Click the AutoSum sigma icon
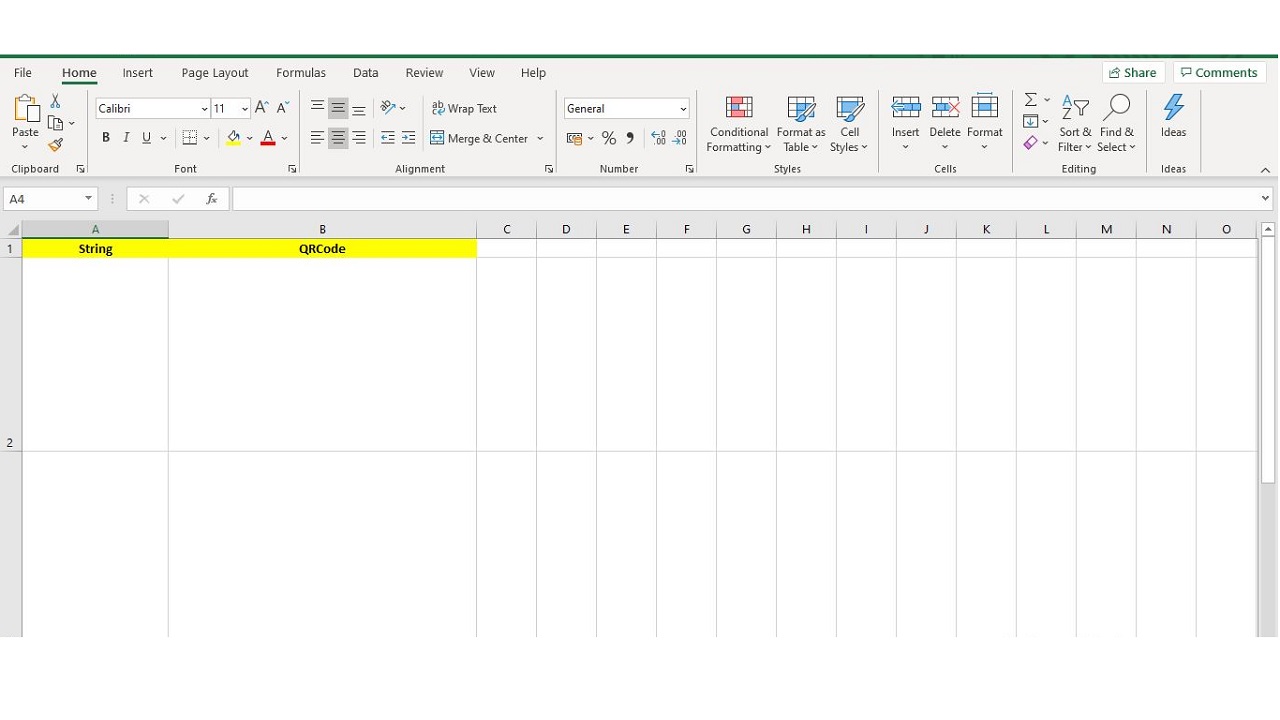 [1030, 100]
